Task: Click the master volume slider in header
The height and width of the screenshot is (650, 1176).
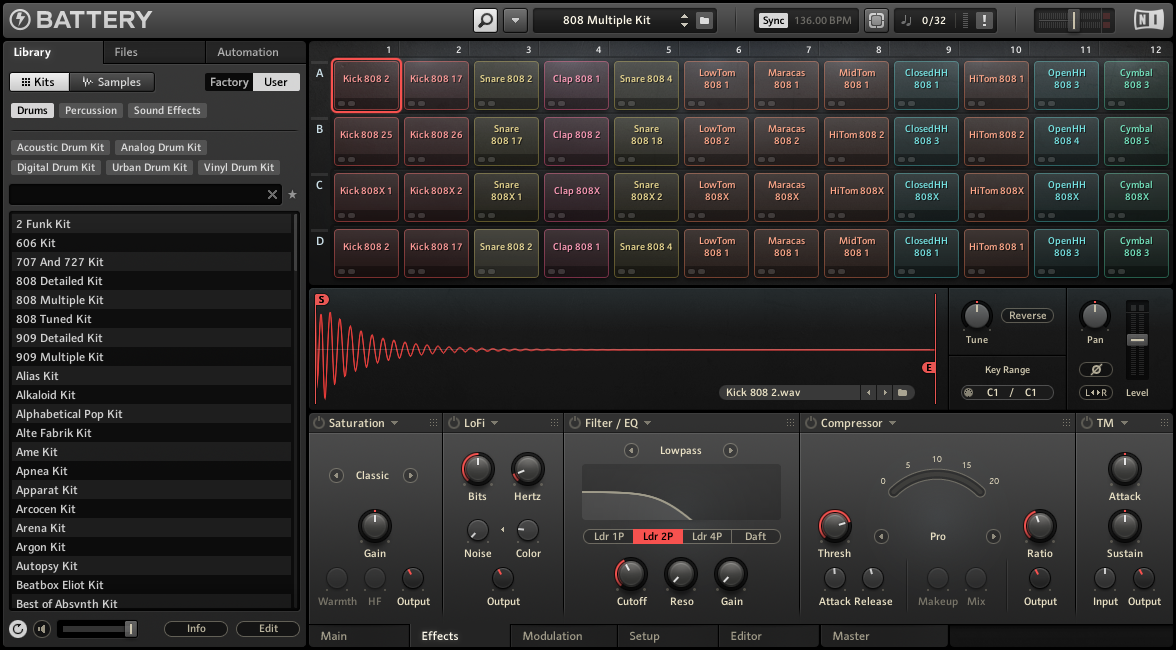Action: click(x=1074, y=20)
